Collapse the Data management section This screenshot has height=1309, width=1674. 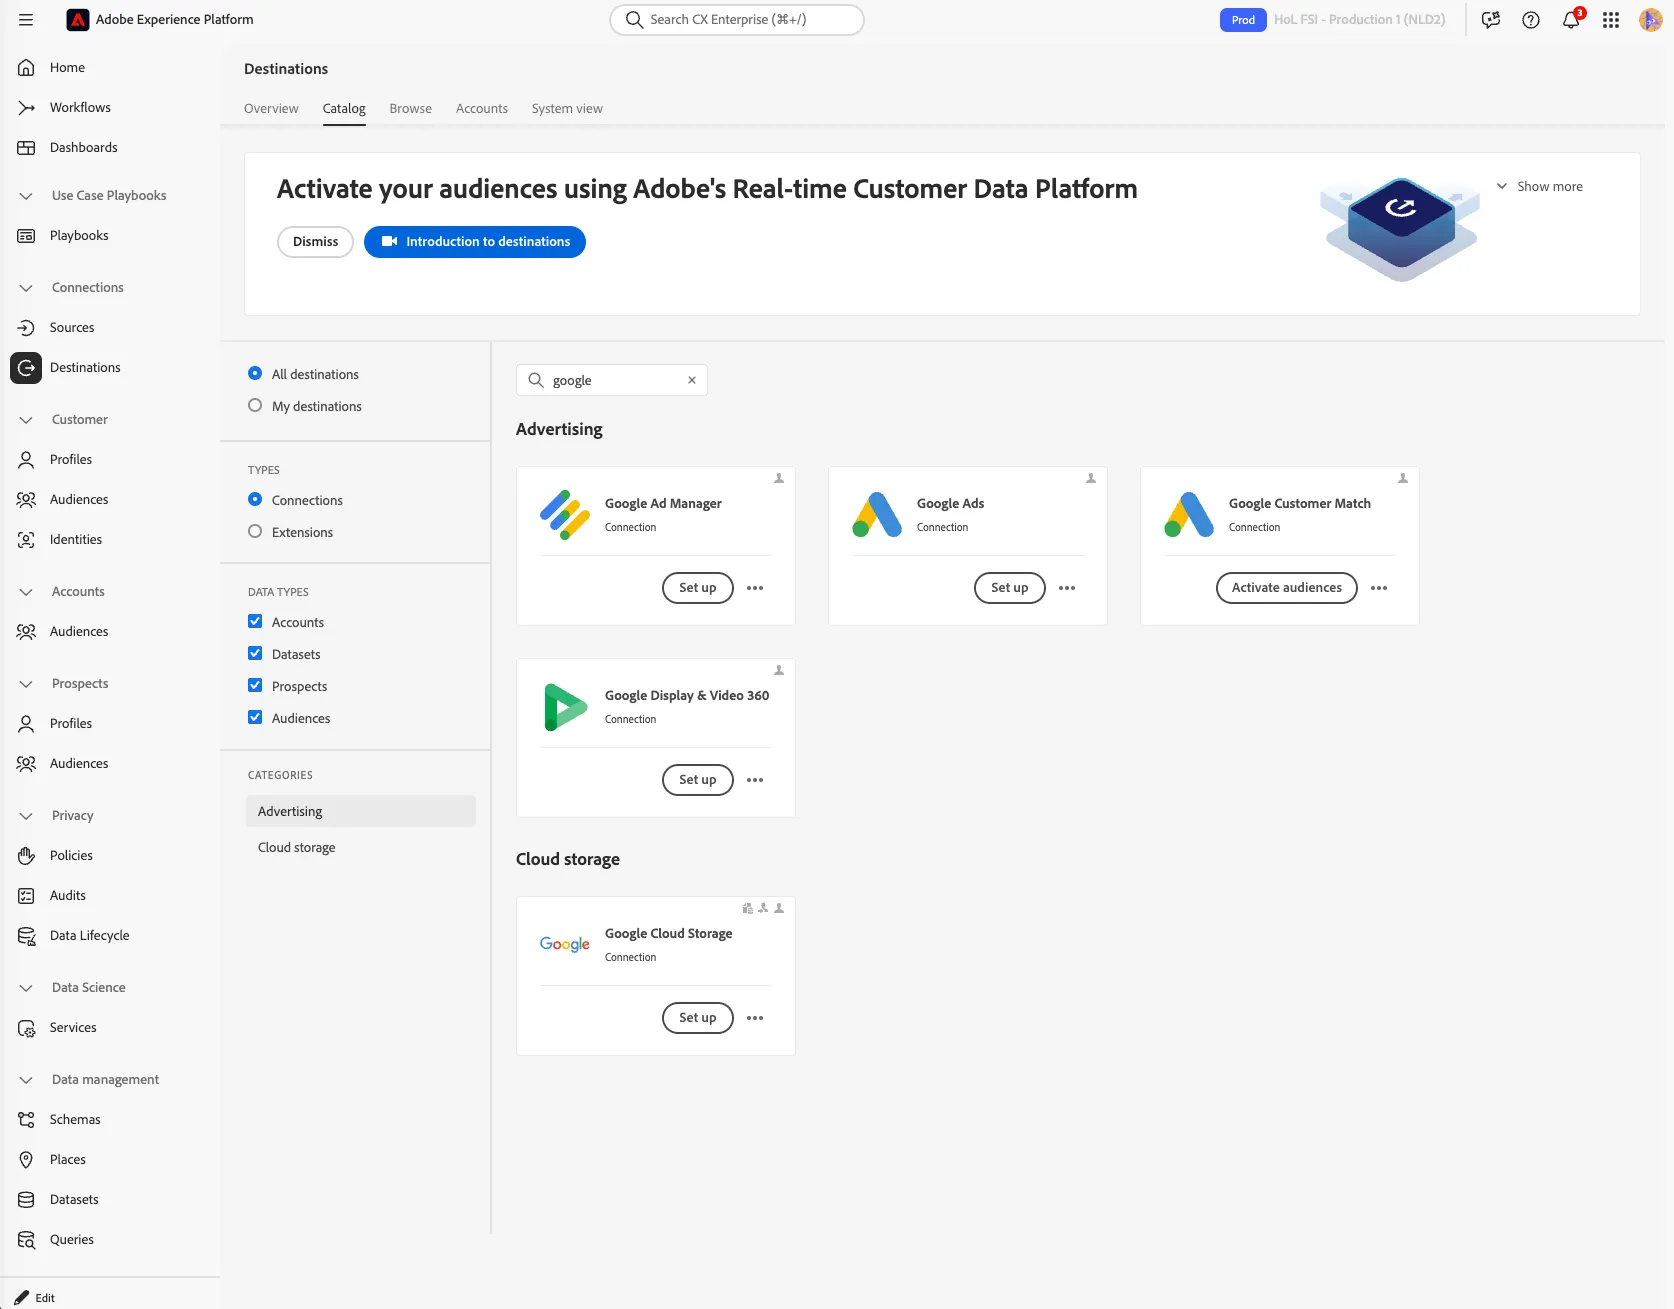click(x=26, y=1080)
